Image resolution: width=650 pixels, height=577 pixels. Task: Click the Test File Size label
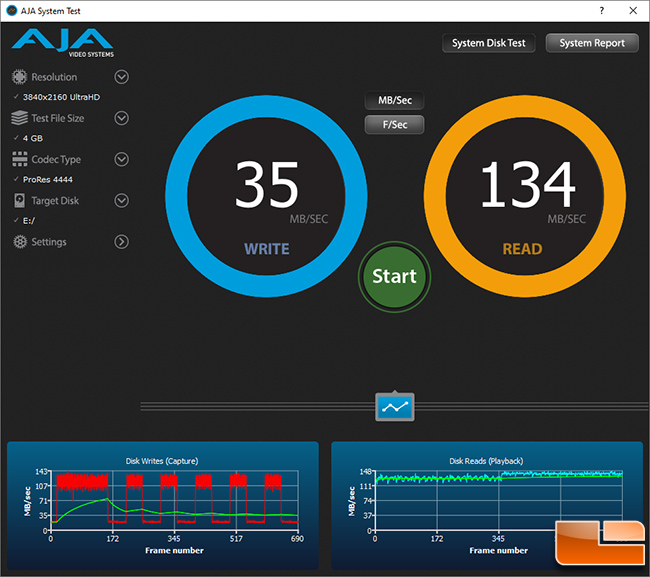click(x=58, y=118)
